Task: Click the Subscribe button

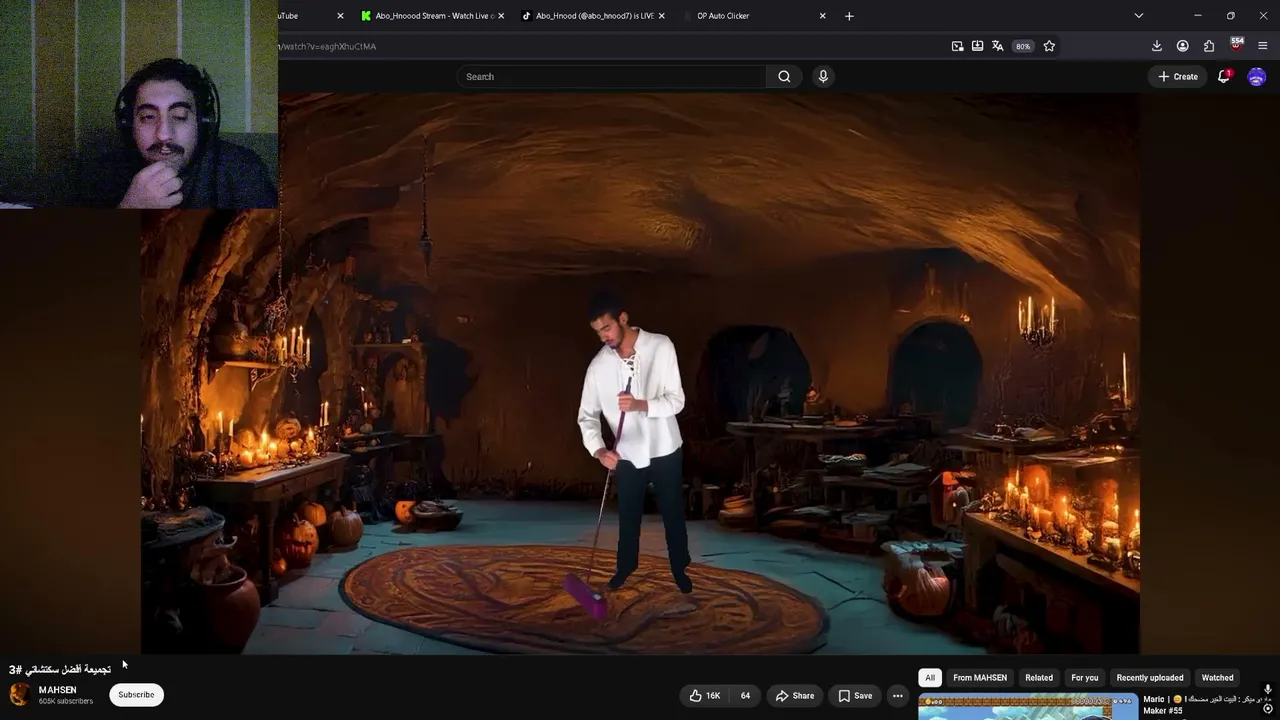Action: pyautogui.click(x=136, y=695)
